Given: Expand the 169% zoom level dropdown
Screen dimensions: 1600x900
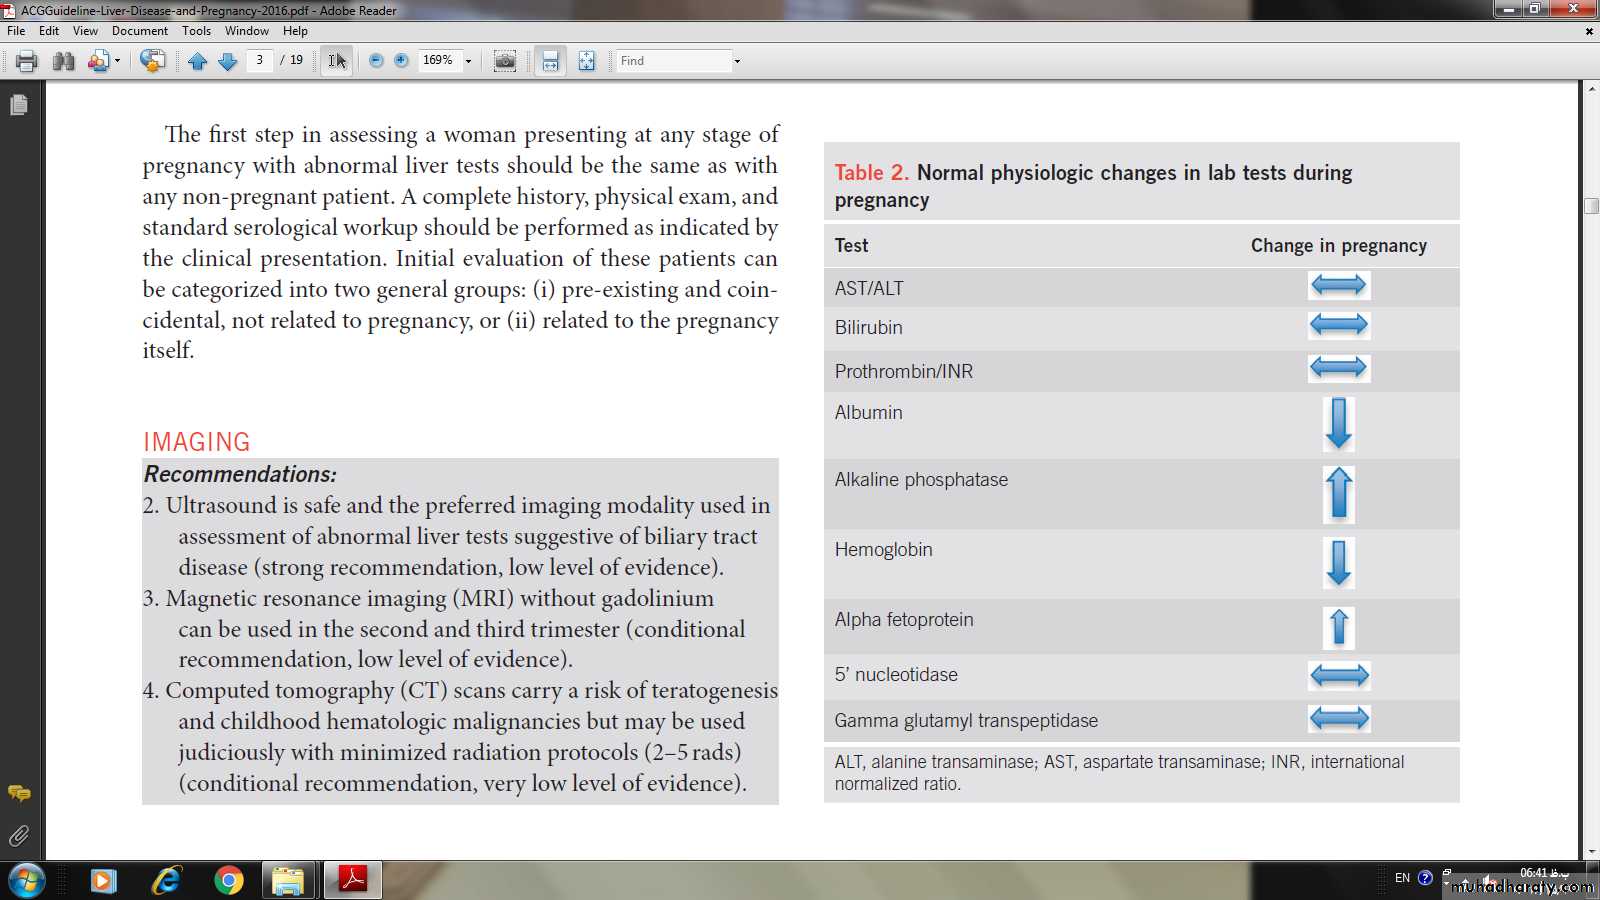Looking at the screenshot, I should tap(468, 61).
